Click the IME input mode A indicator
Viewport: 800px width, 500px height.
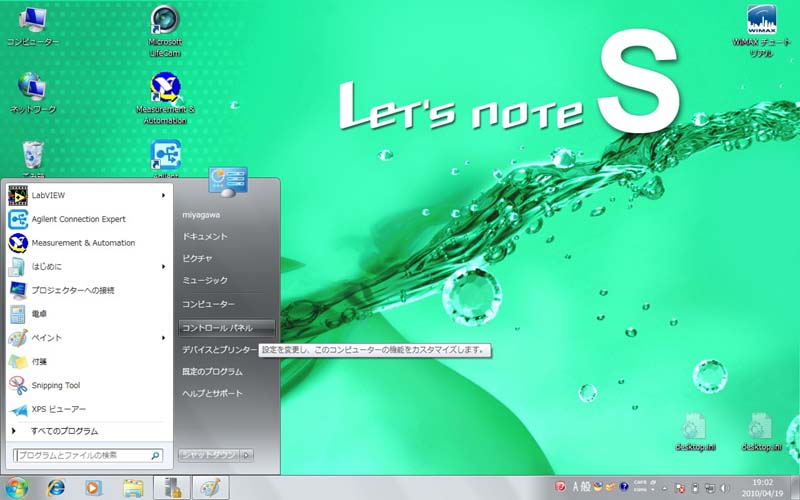(x=576, y=487)
